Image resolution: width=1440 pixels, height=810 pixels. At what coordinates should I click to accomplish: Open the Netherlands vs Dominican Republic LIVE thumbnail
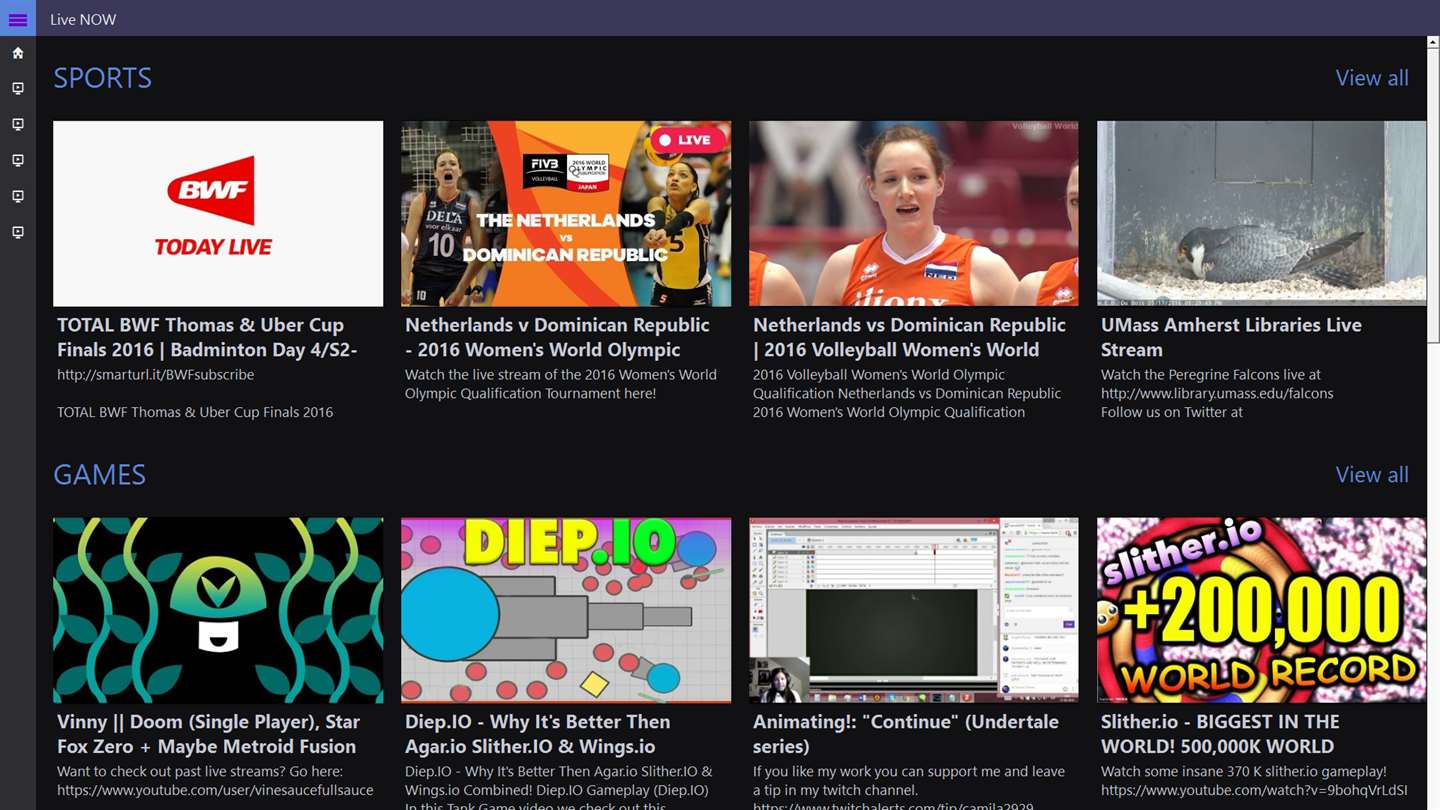tap(566, 214)
